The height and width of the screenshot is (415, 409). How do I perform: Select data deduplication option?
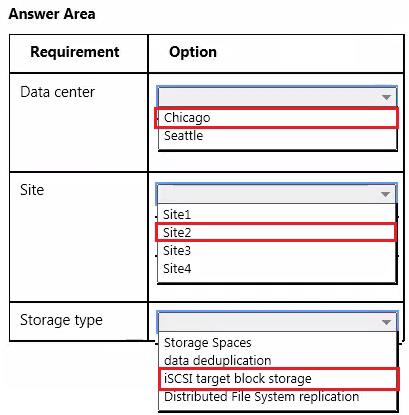point(218,361)
